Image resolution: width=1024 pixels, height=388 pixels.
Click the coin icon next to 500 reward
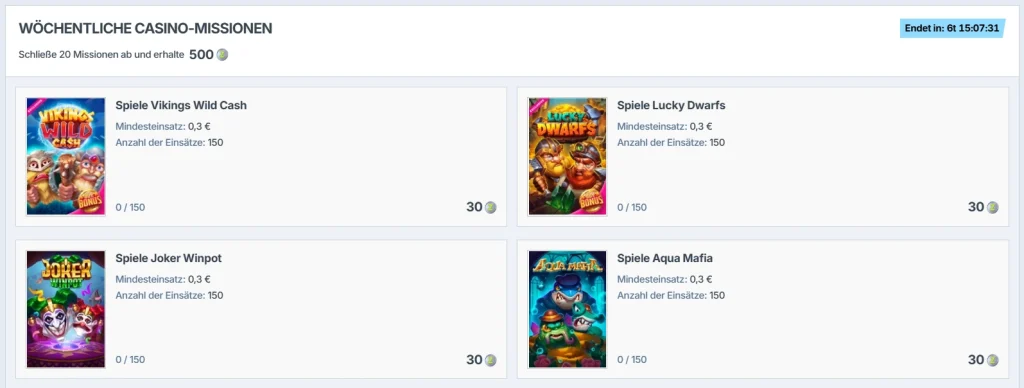coord(222,55)
